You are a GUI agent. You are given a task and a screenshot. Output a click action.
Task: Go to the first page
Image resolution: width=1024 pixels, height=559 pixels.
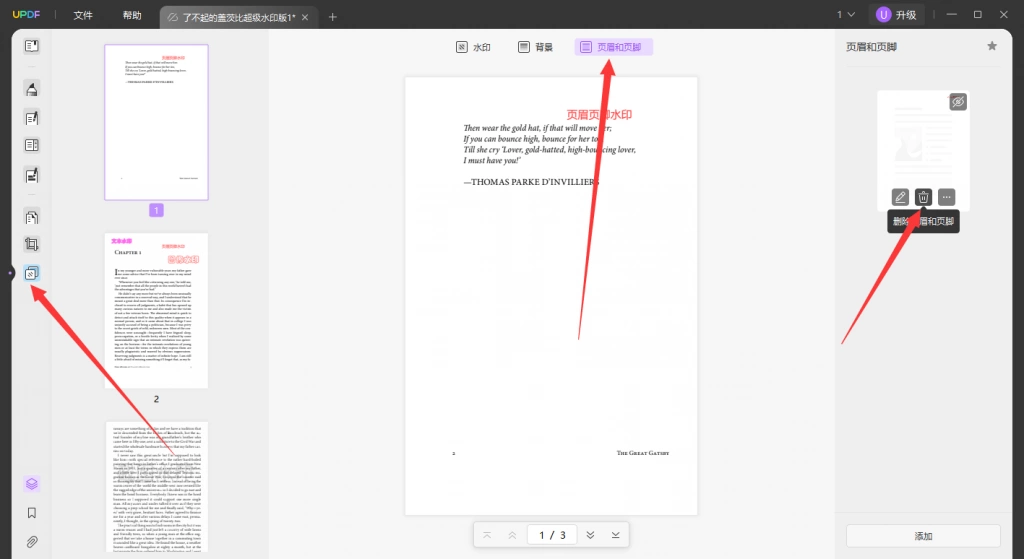tap(487, 535)
